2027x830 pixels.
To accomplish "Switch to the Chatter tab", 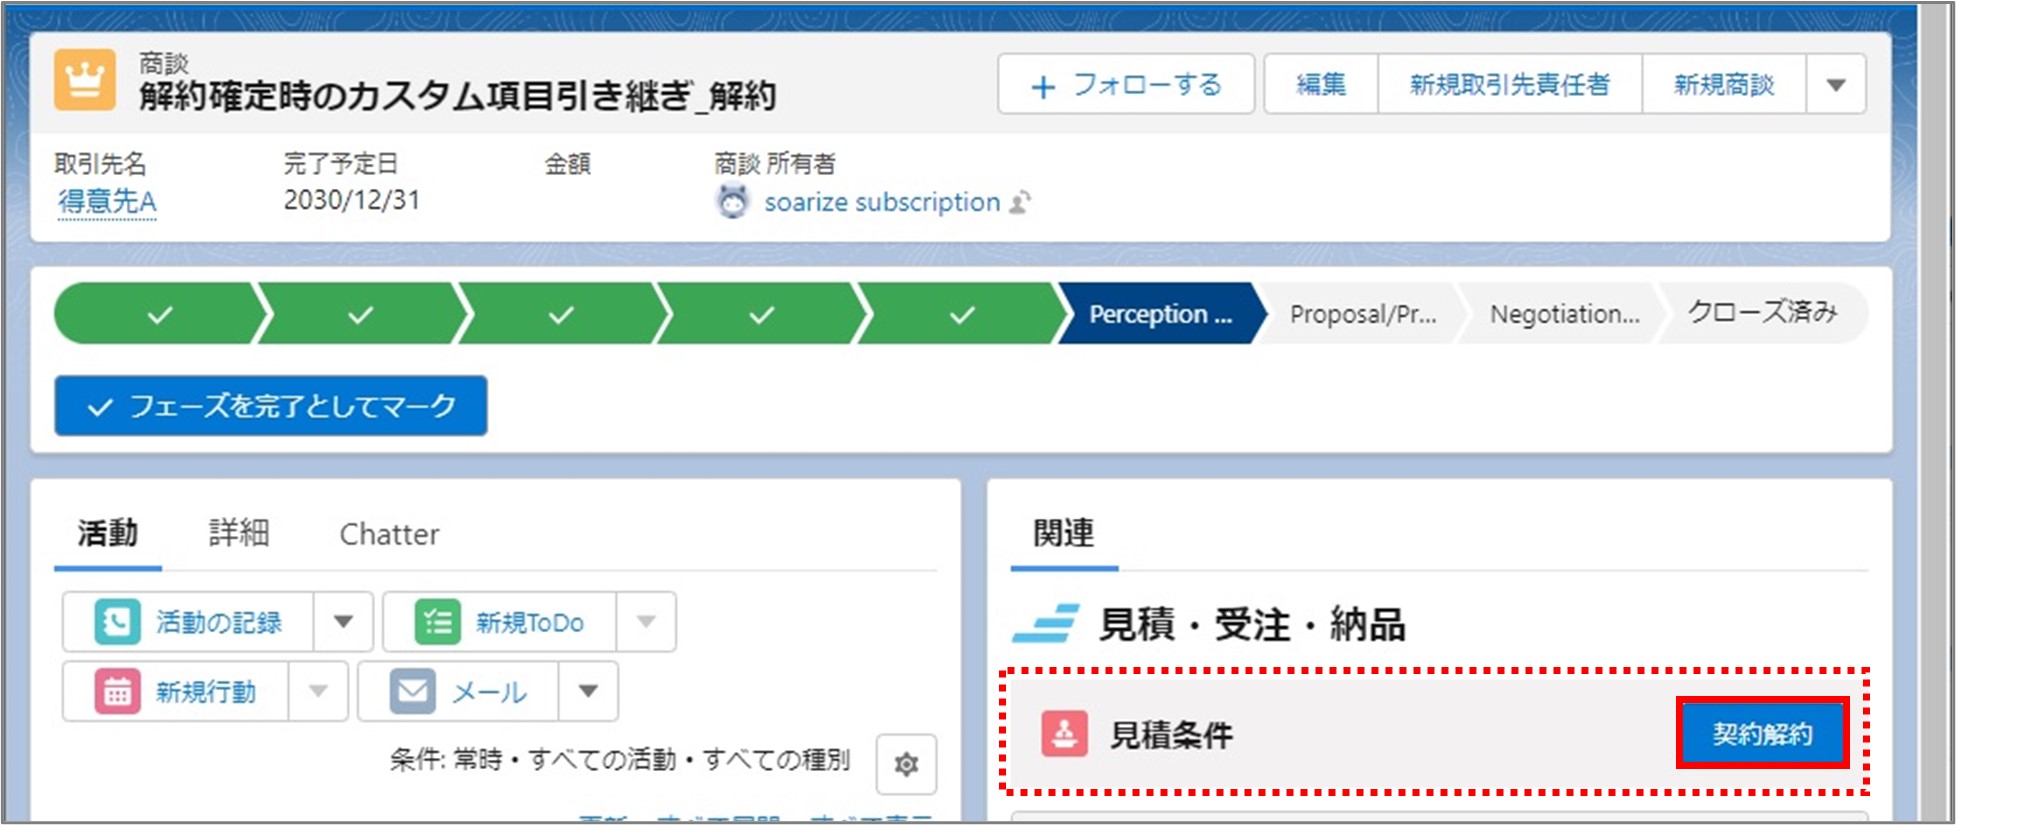I will pos(389,534).
